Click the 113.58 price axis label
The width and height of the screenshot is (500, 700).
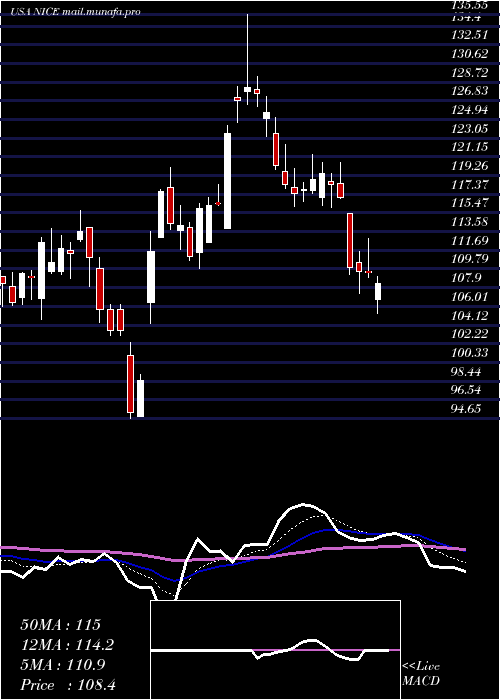coord(470,222)
